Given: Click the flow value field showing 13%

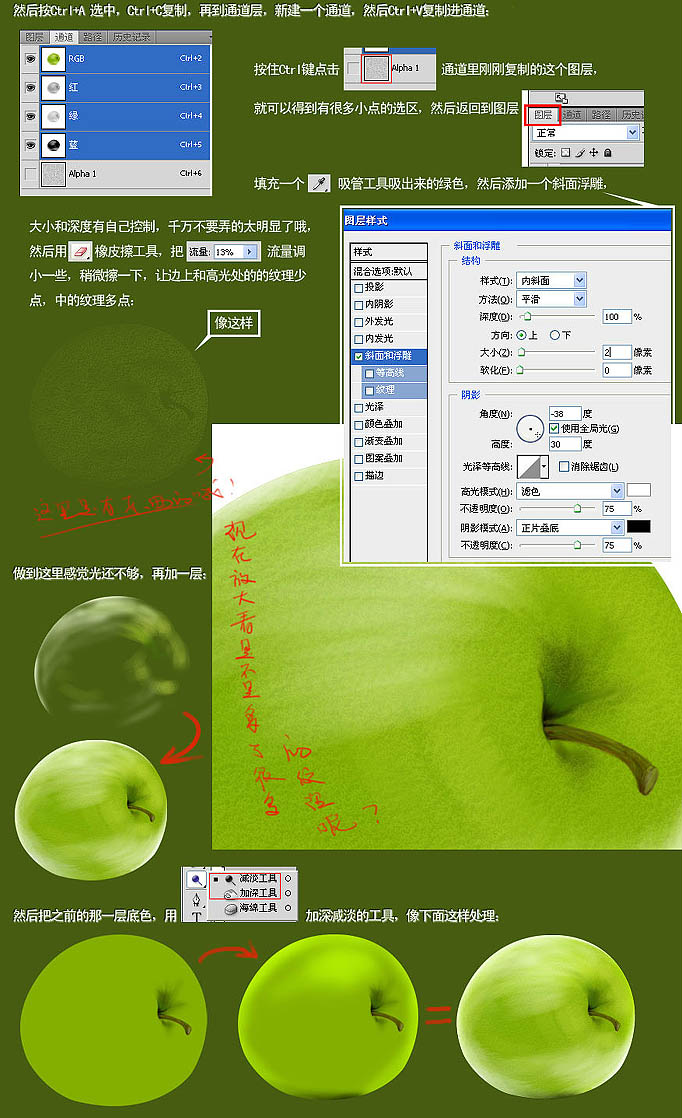Looking at the screenshot, I should (x=228, y=252).
